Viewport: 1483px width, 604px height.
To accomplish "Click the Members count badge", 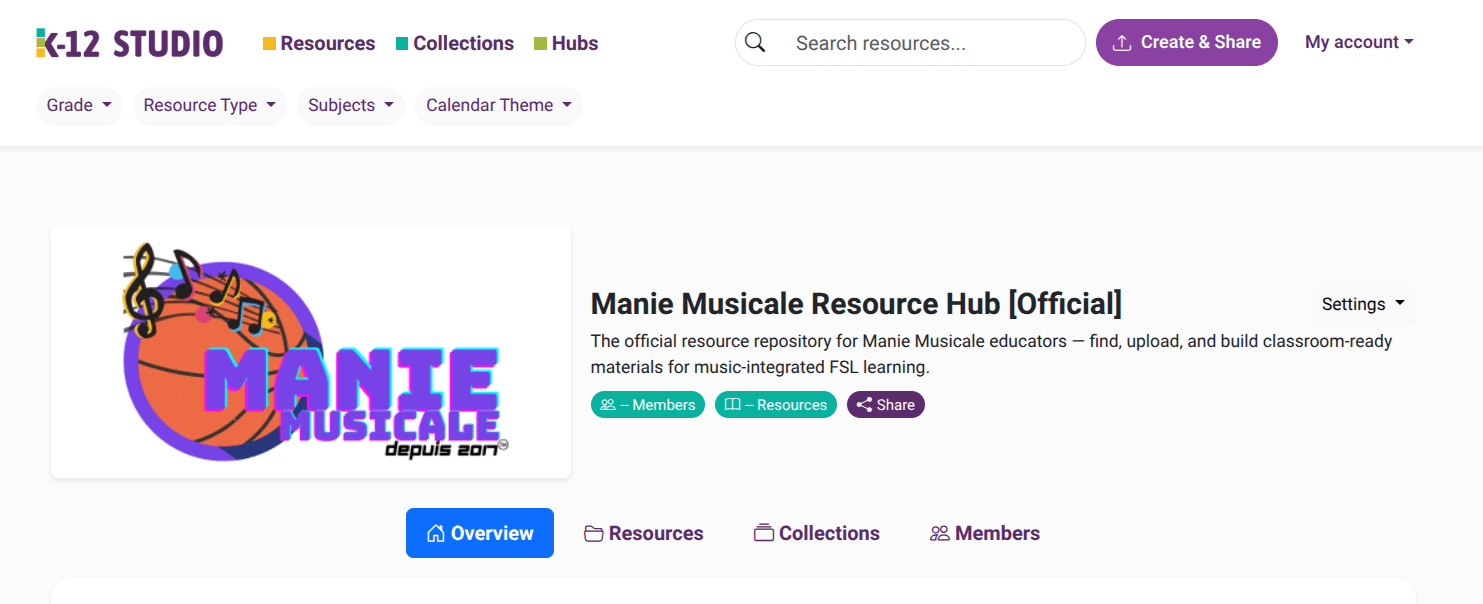I will click(648, 405).
